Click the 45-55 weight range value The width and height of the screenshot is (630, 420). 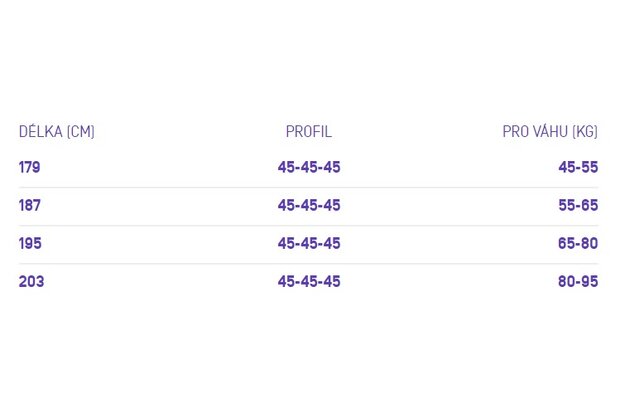[578, 167]
